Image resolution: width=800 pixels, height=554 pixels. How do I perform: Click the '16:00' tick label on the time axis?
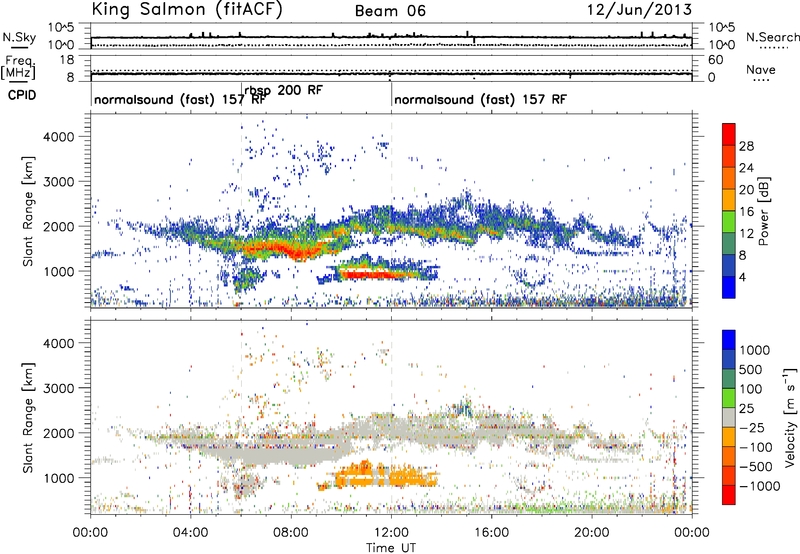tap(491, 533)
